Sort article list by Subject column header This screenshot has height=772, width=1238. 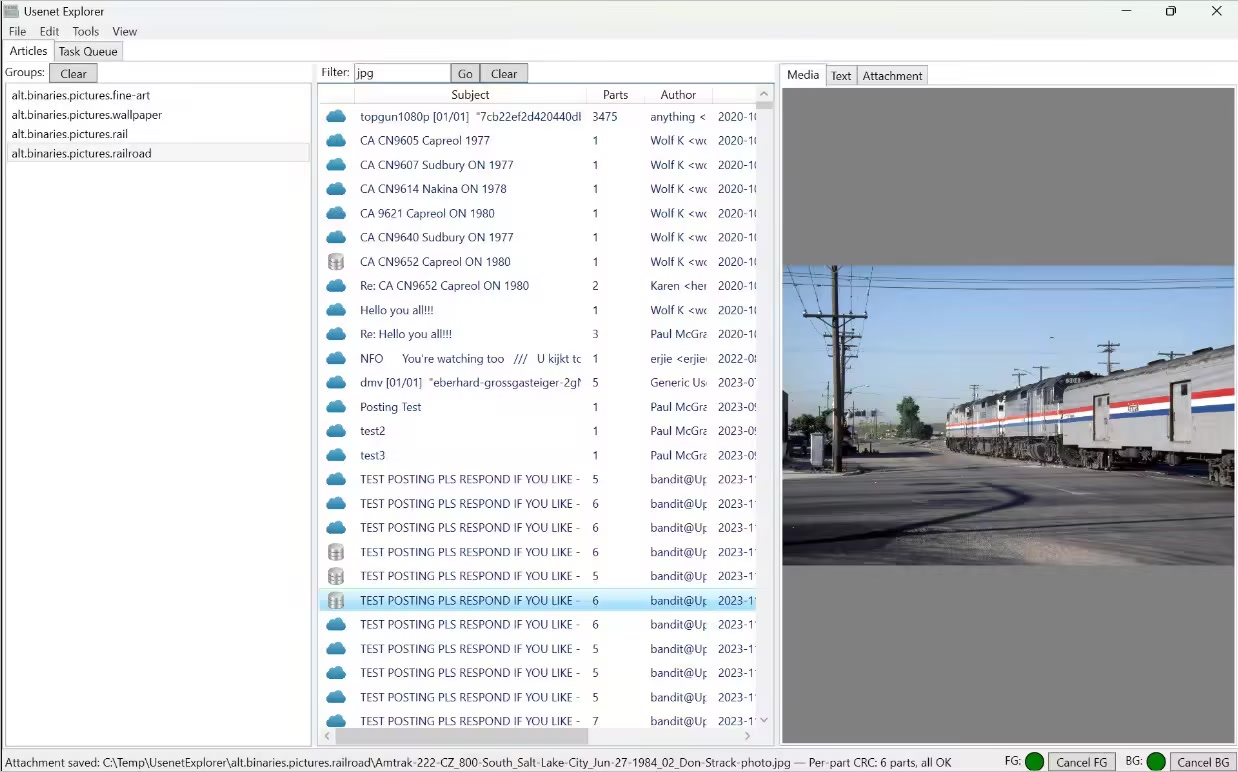[470, 95]
